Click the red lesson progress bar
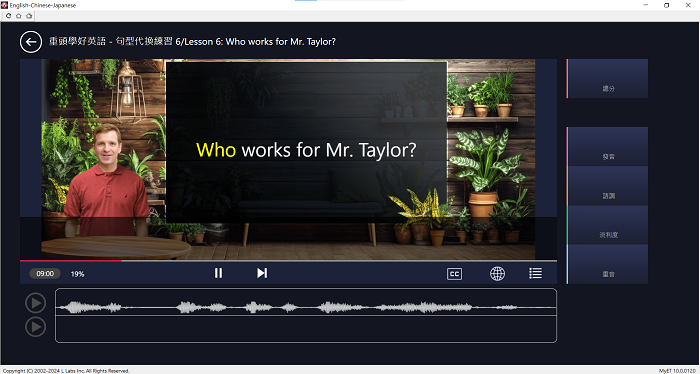 click(71, 261)
